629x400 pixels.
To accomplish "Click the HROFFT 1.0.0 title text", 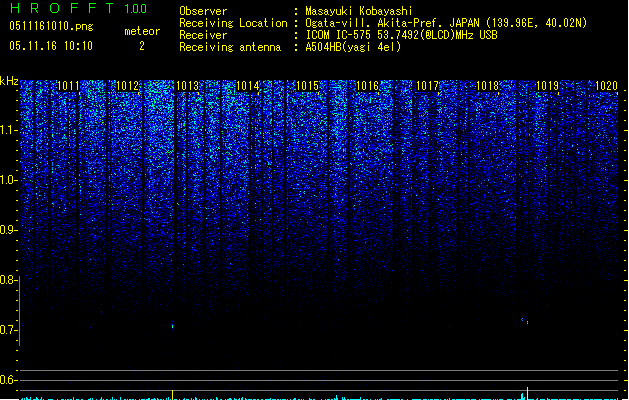I will [x=79, y=8].
